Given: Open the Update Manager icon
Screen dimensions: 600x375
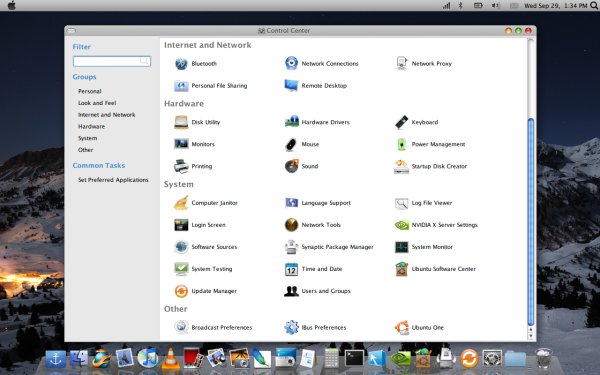Looking at the screenshot, I should (x=181, y=291).
